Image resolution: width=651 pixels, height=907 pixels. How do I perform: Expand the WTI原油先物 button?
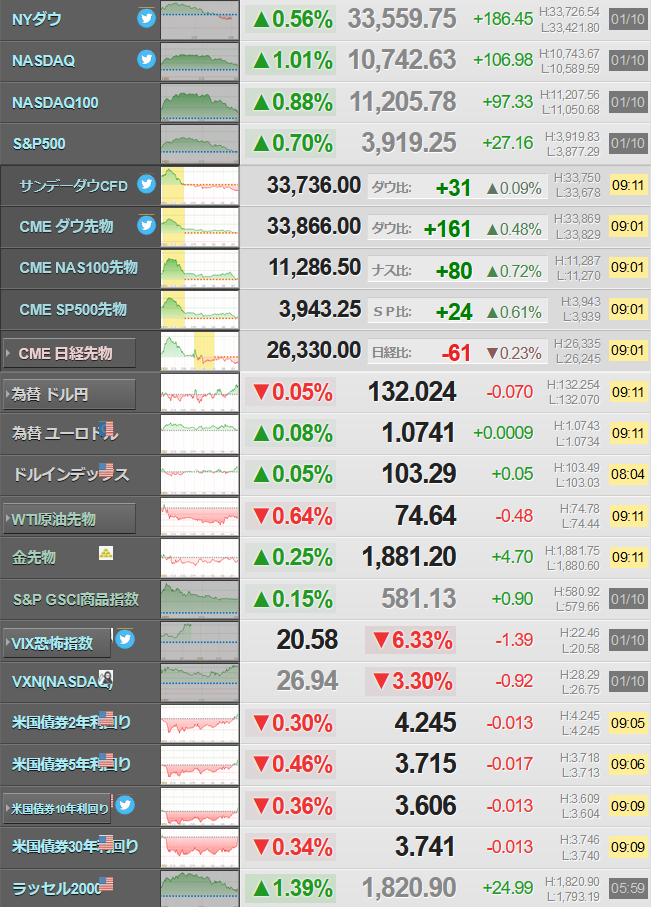click(x=69, y=519)
